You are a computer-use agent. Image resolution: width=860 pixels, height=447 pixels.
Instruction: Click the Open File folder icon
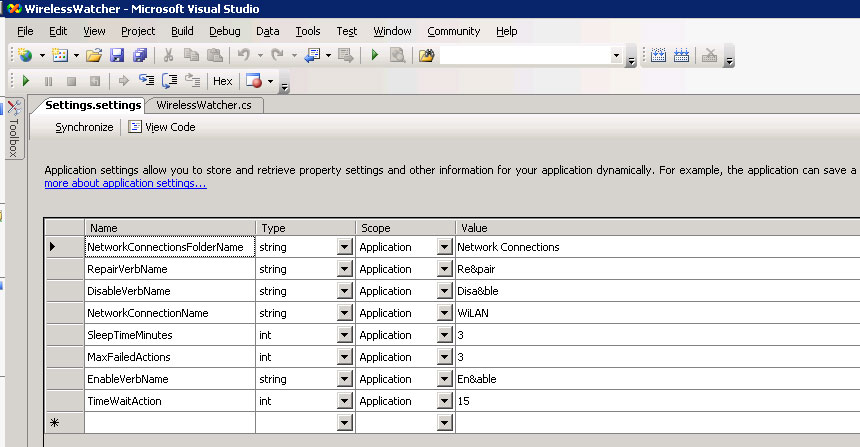94,55
